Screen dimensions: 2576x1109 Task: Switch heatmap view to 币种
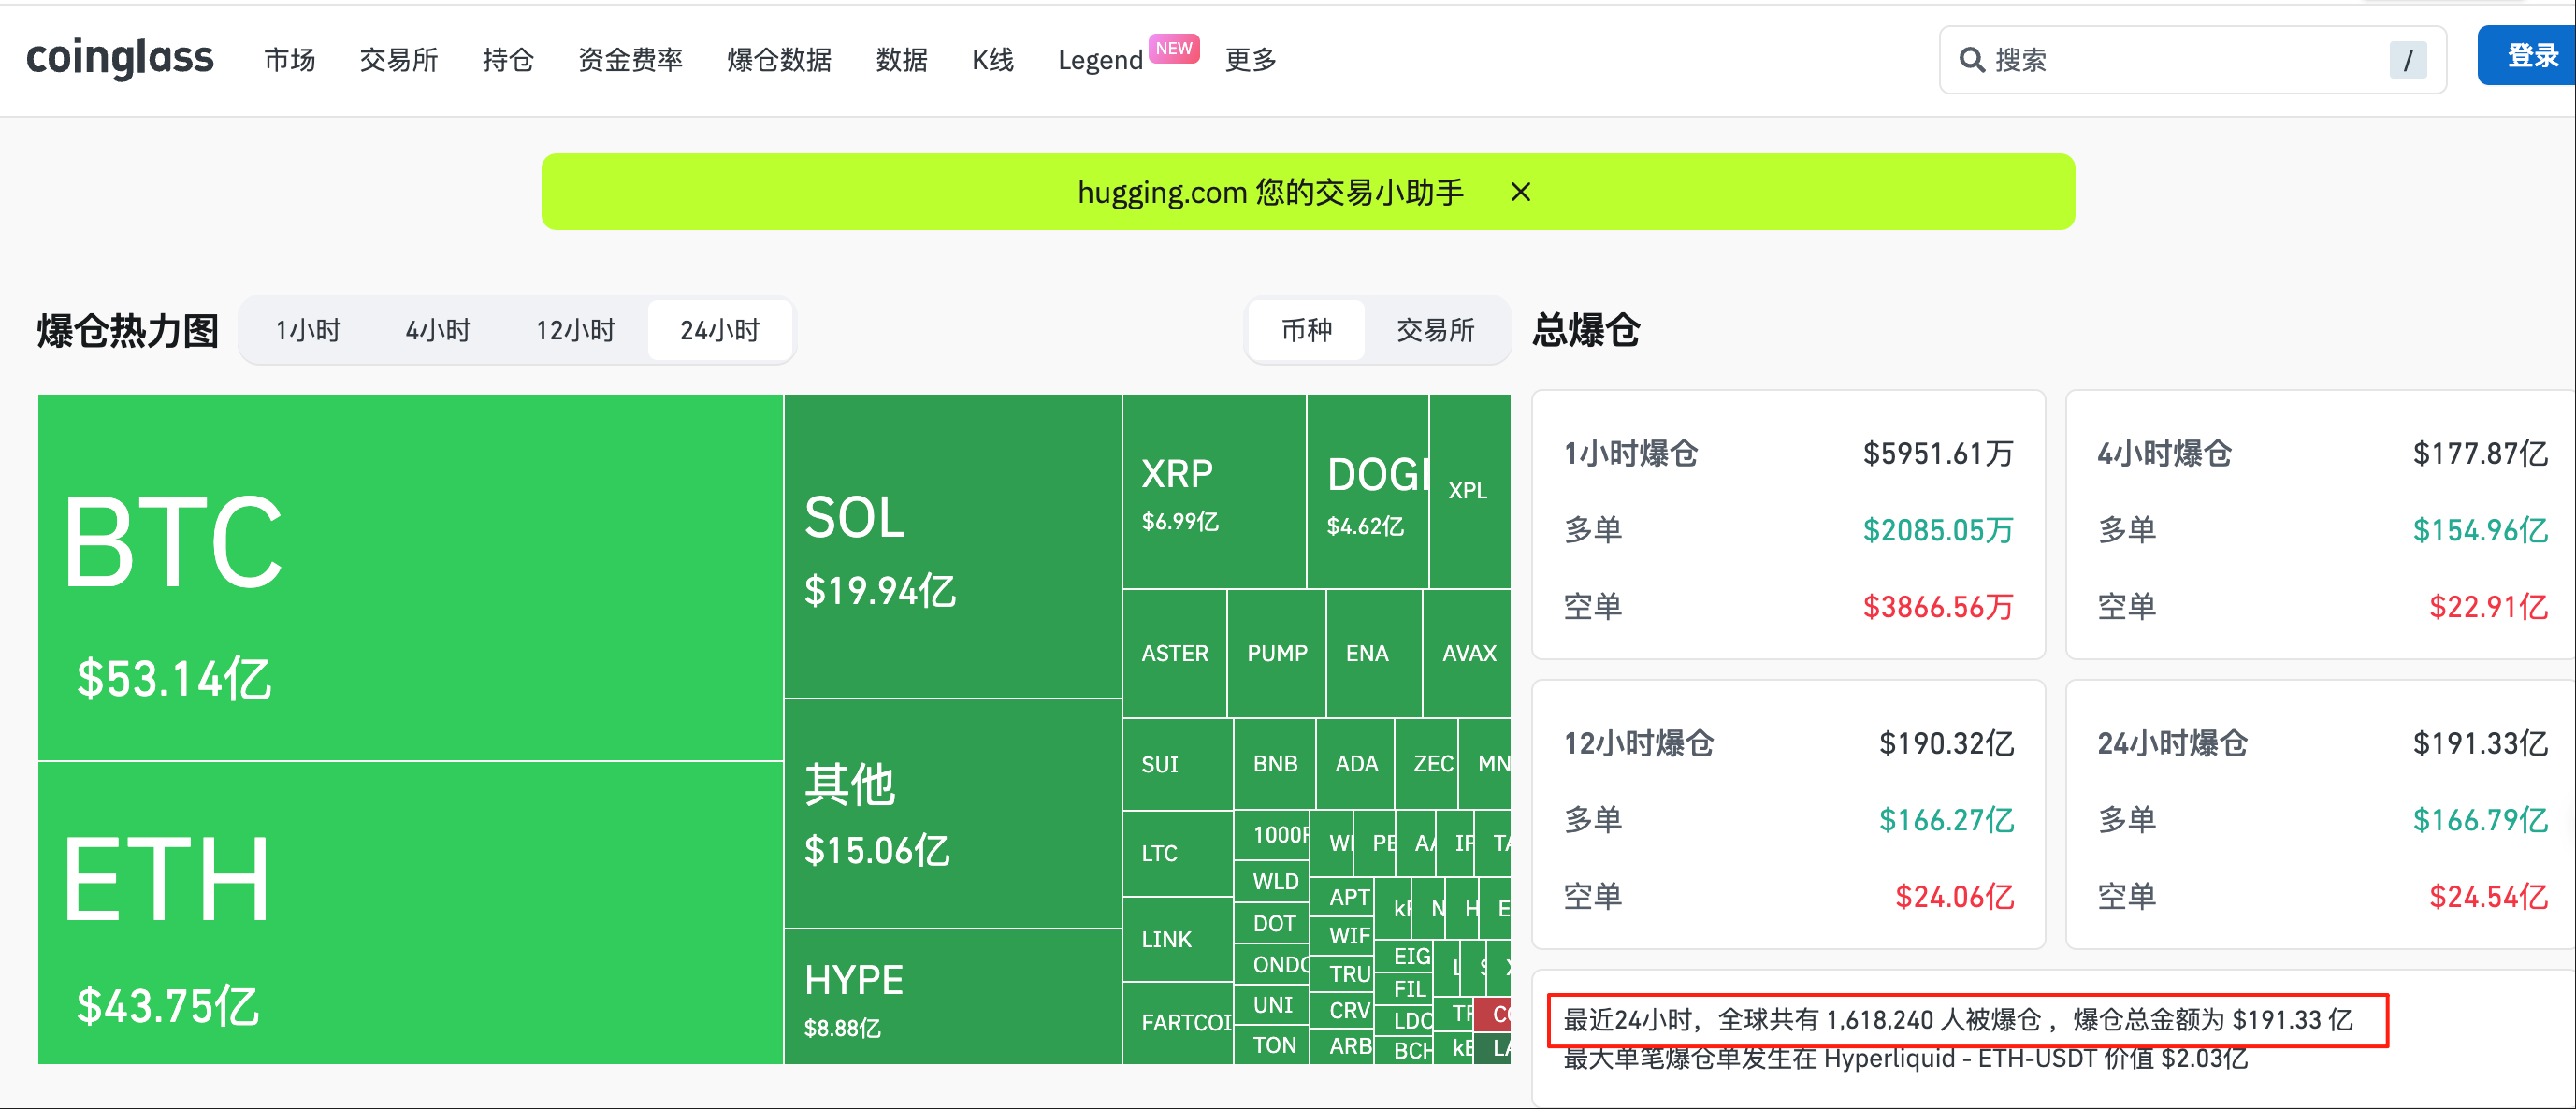click(1306, 330)
